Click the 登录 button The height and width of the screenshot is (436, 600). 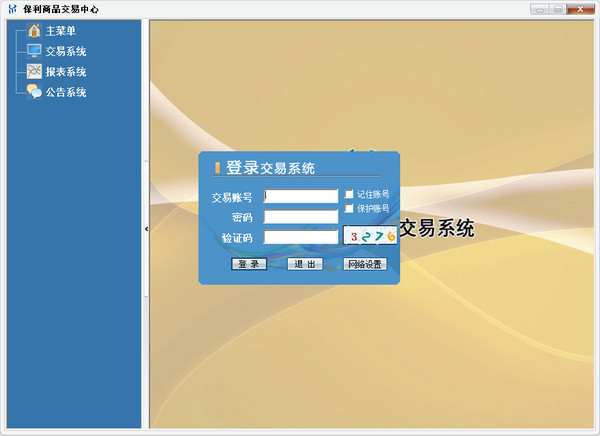tap(249, 264)
